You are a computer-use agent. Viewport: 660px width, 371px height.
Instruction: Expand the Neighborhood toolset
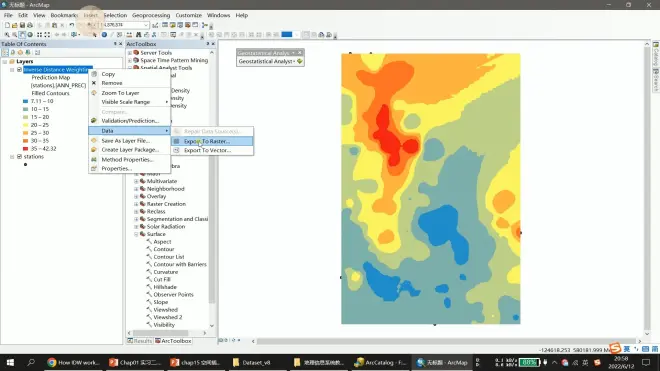pyautogui.click(x=136, y=189)
